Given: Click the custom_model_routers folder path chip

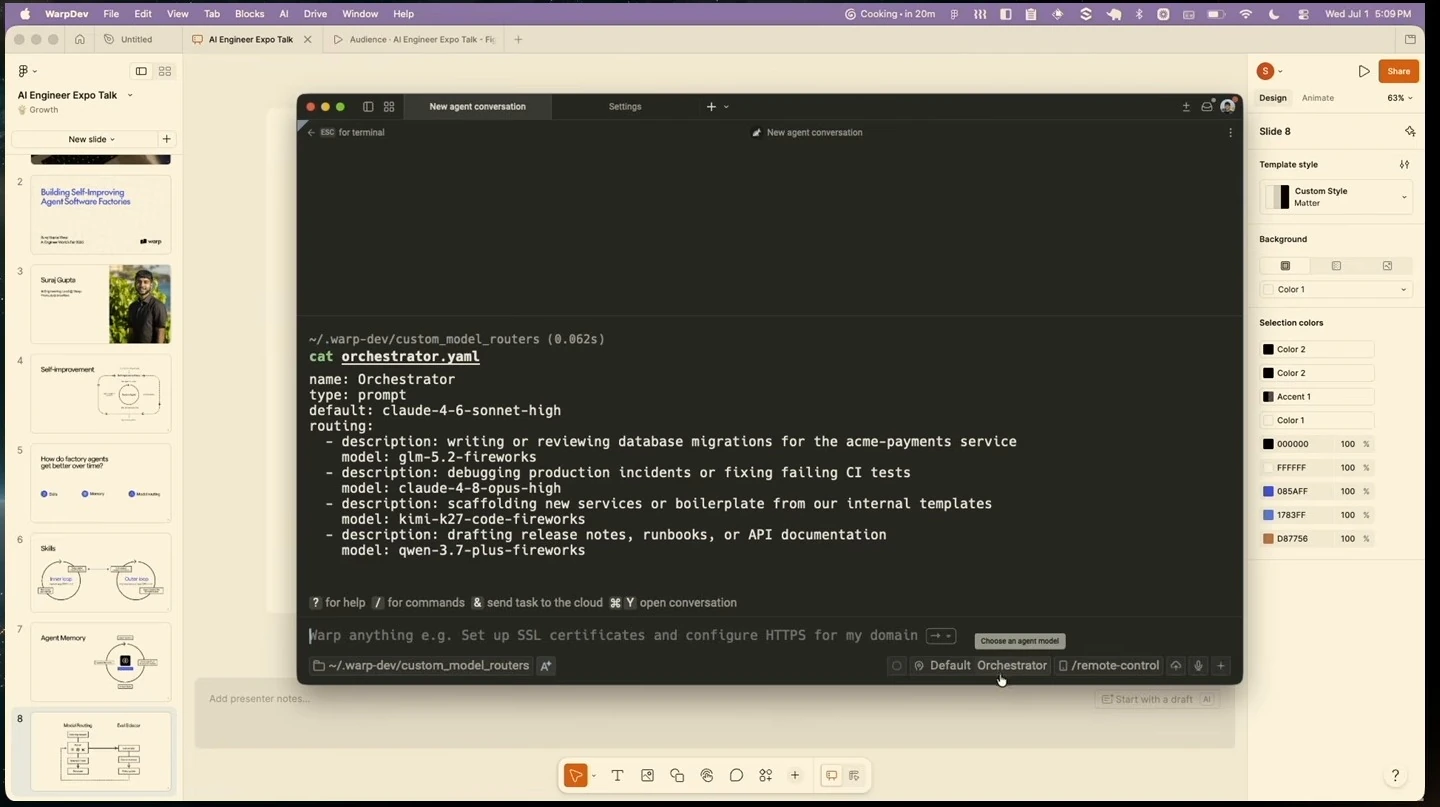Looking at the screenshot, I should (x=421, y=665).
